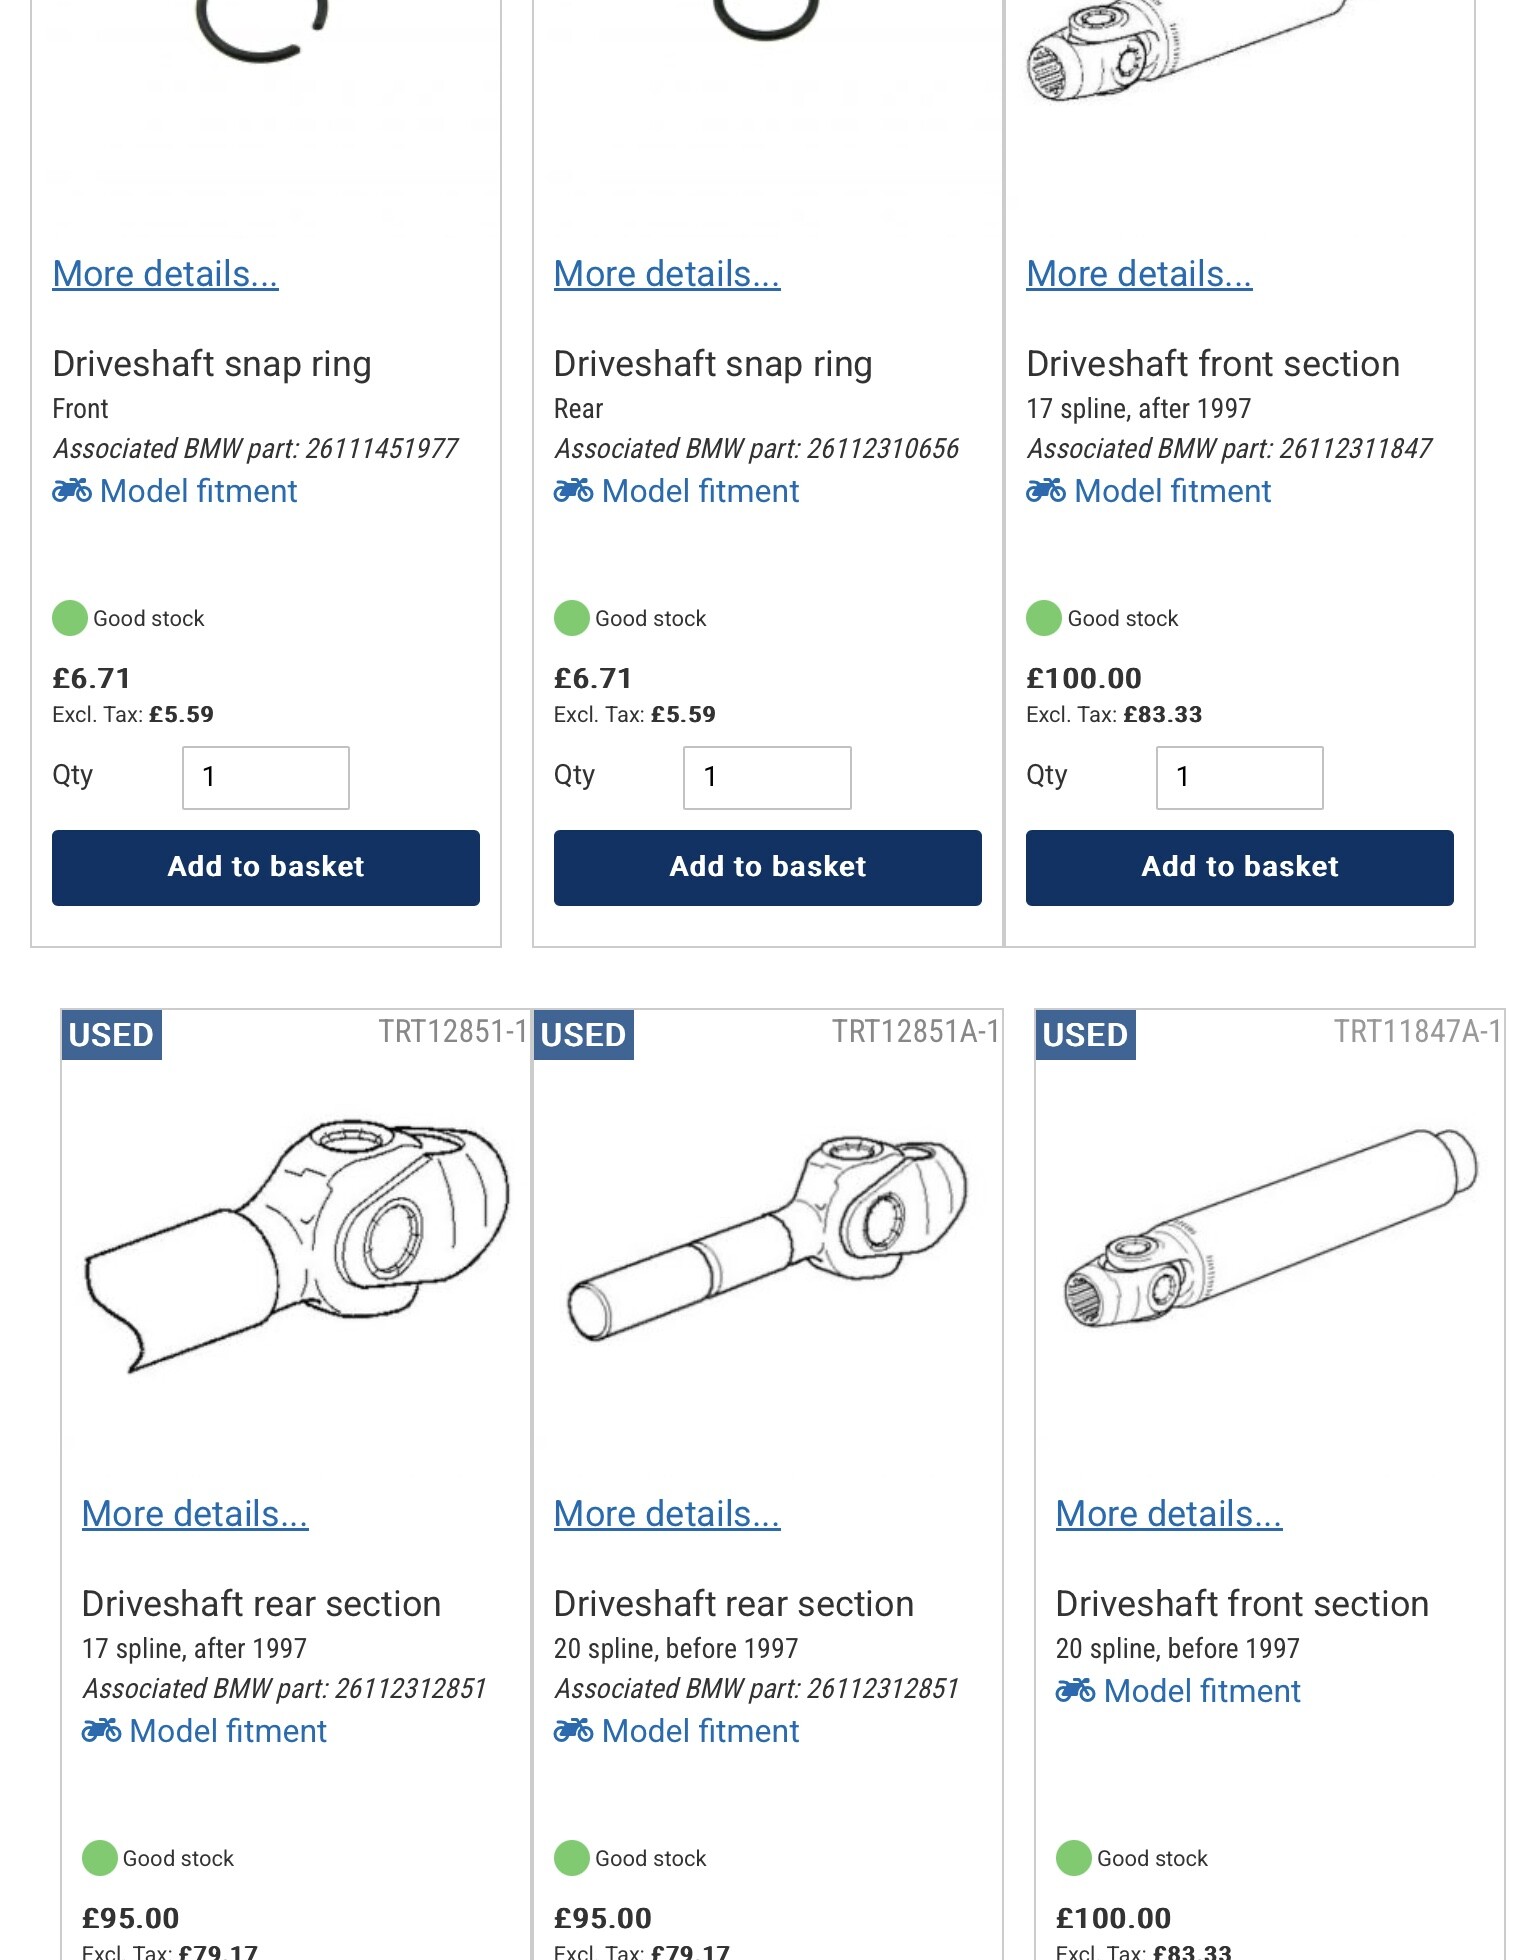Add Rear driveshaft snap ring to basket
The height and width of the screenshot is (1960, 1536).
coord(768,867)
